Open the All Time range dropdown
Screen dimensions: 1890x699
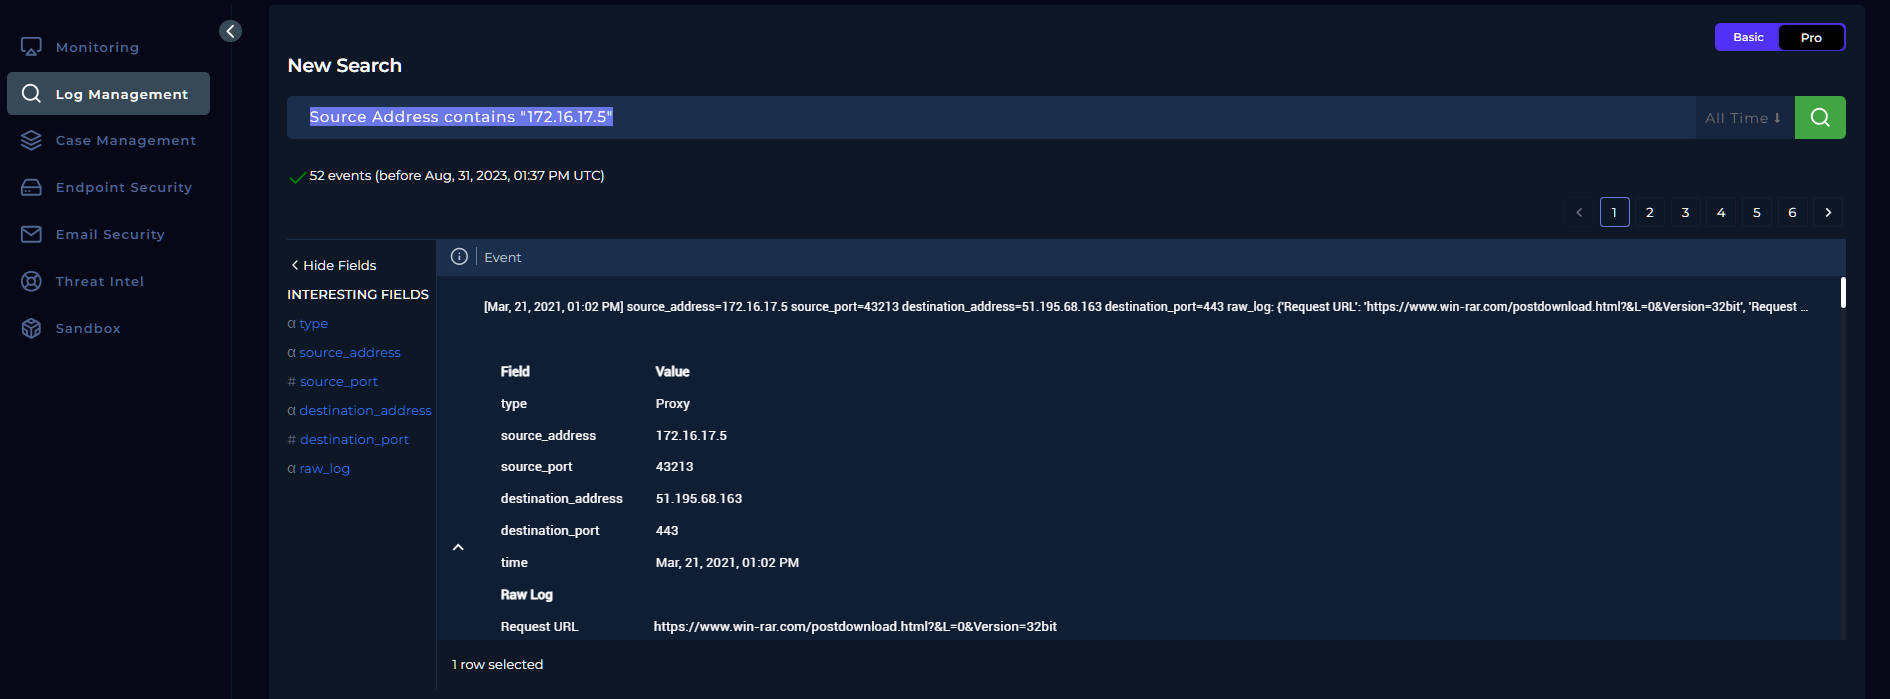1743,118
